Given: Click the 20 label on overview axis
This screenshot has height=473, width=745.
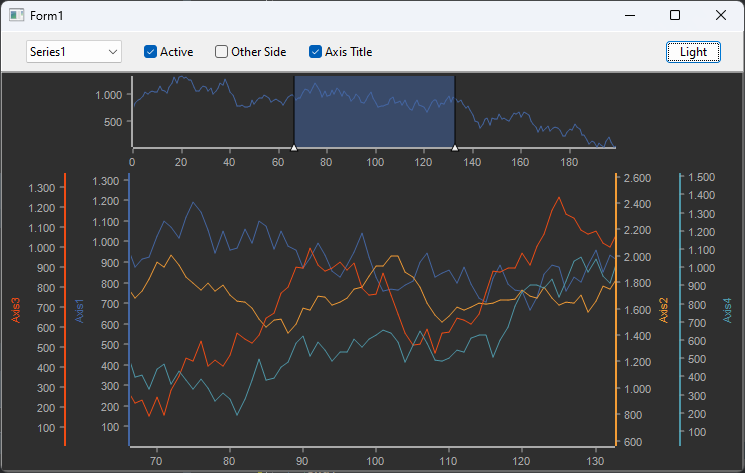Looking at the screenshot, I should pos(181,162).
